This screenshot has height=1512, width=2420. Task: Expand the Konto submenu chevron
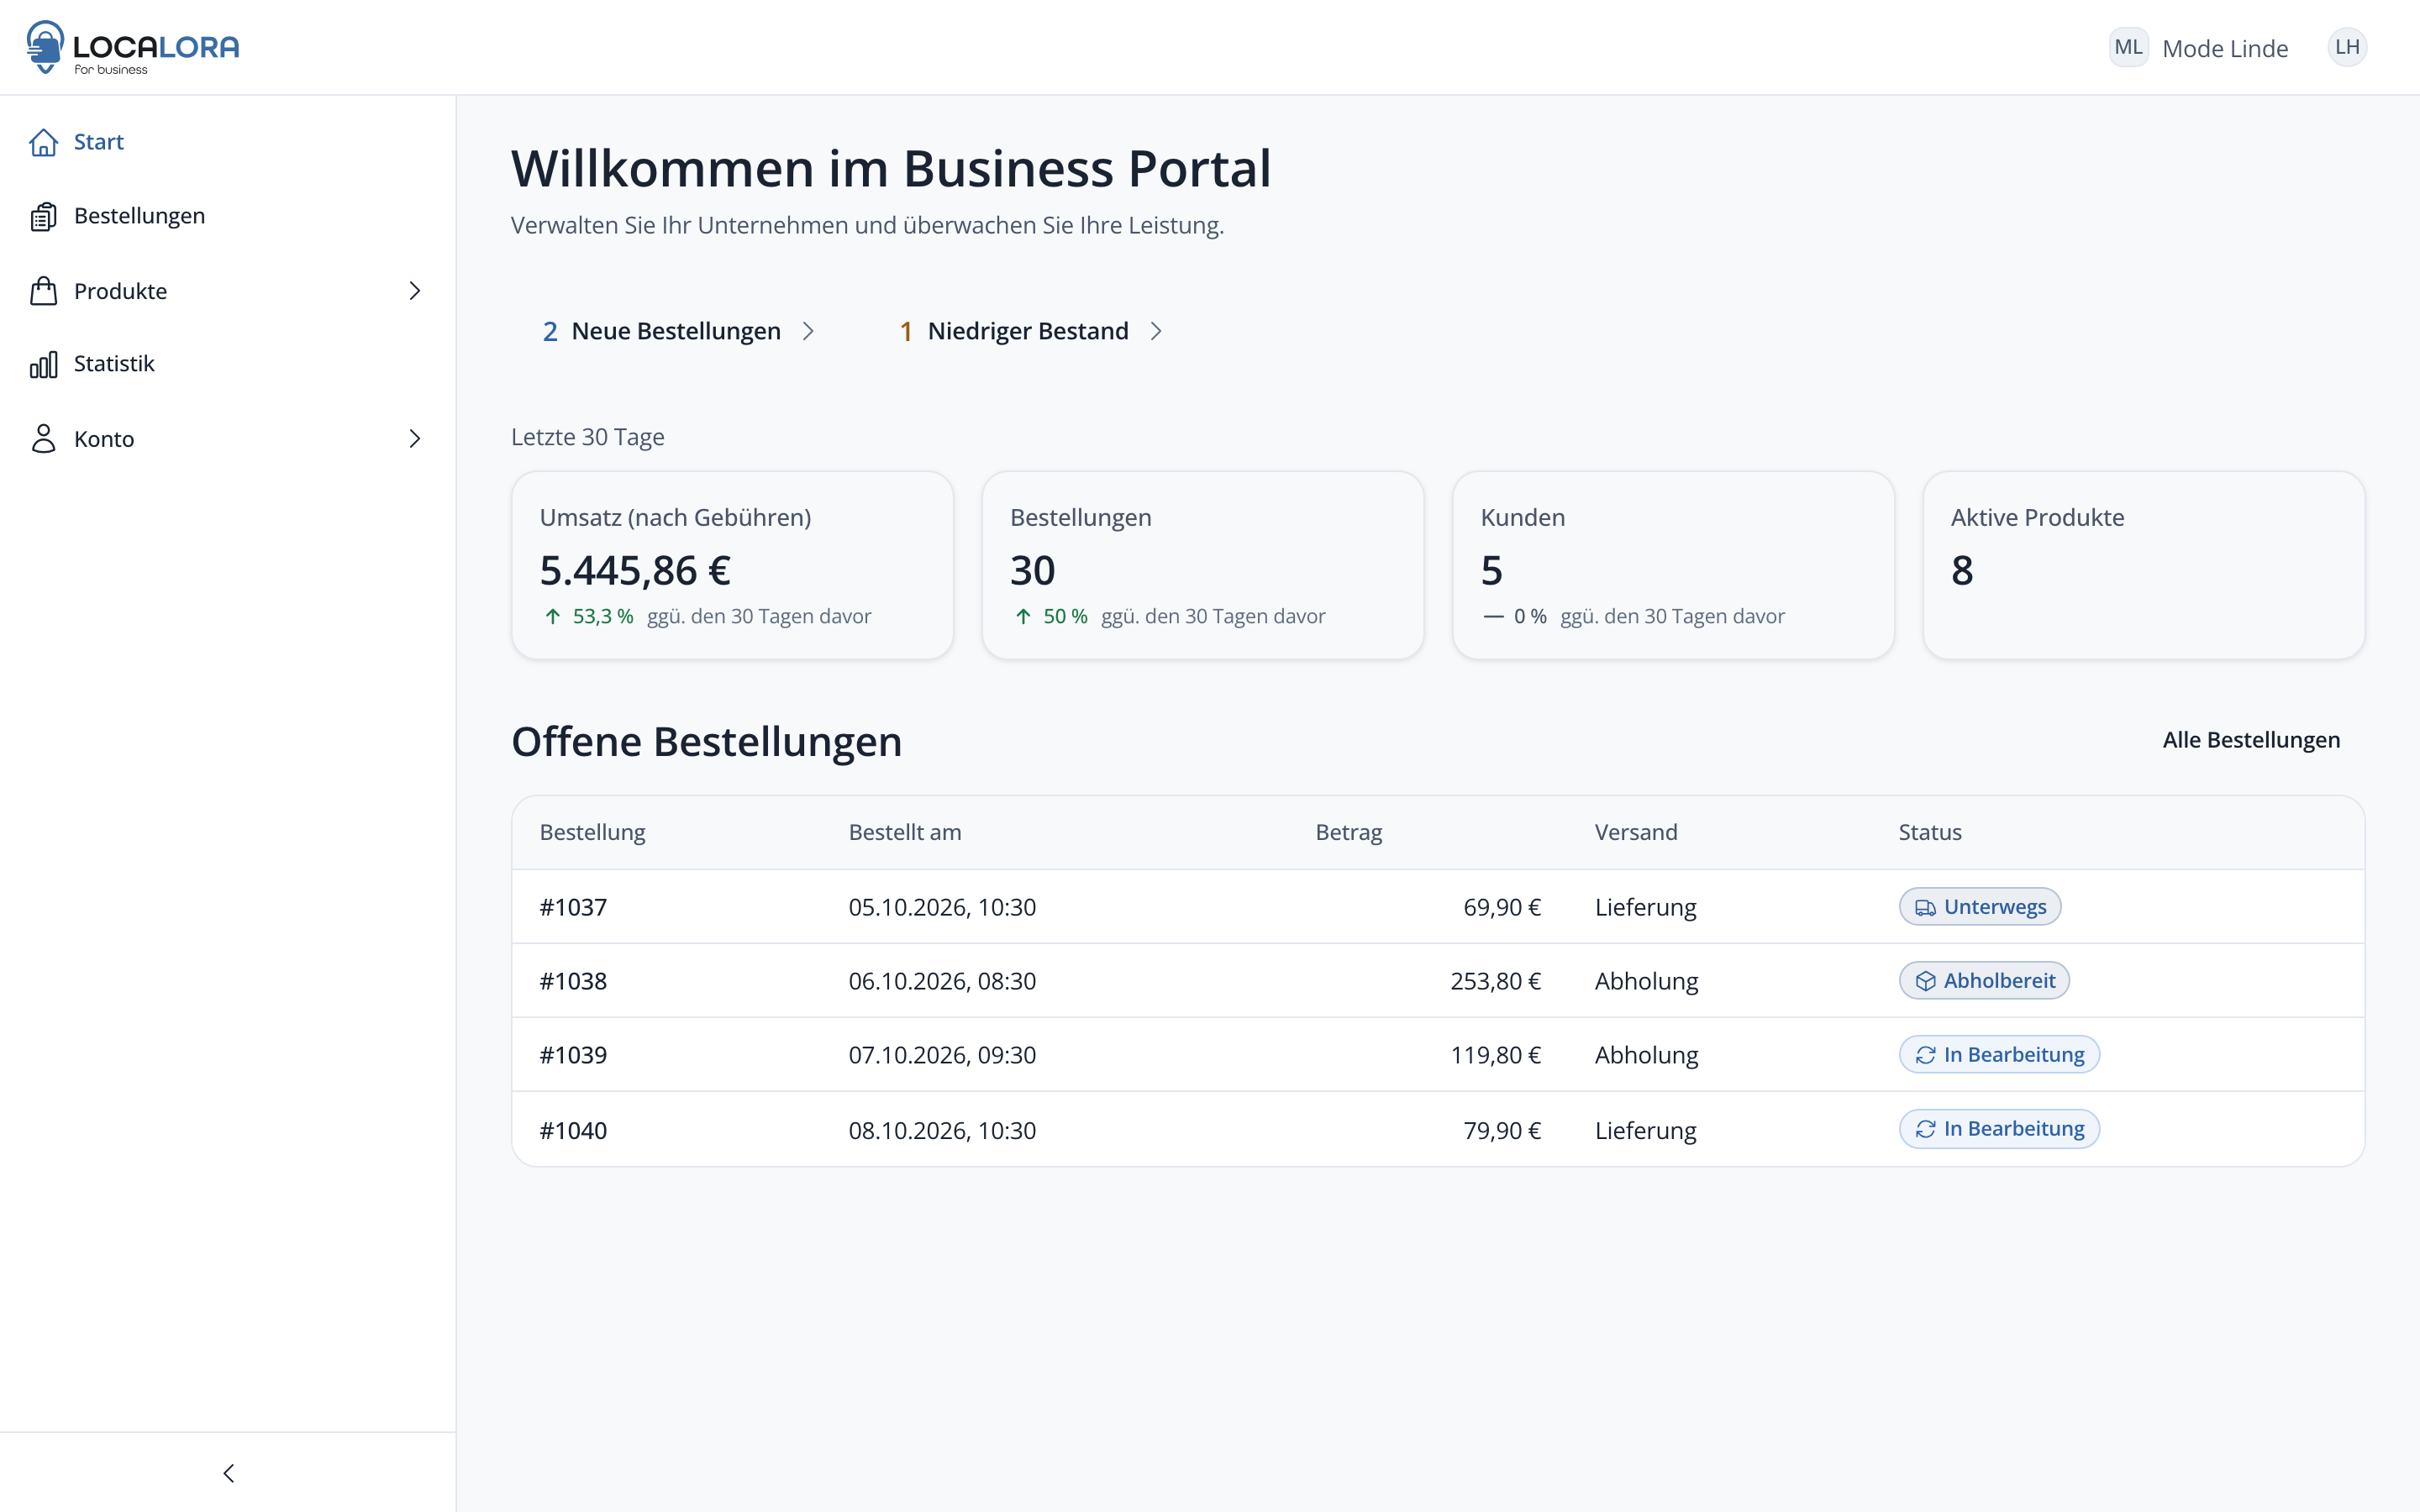tap(415, 438)
